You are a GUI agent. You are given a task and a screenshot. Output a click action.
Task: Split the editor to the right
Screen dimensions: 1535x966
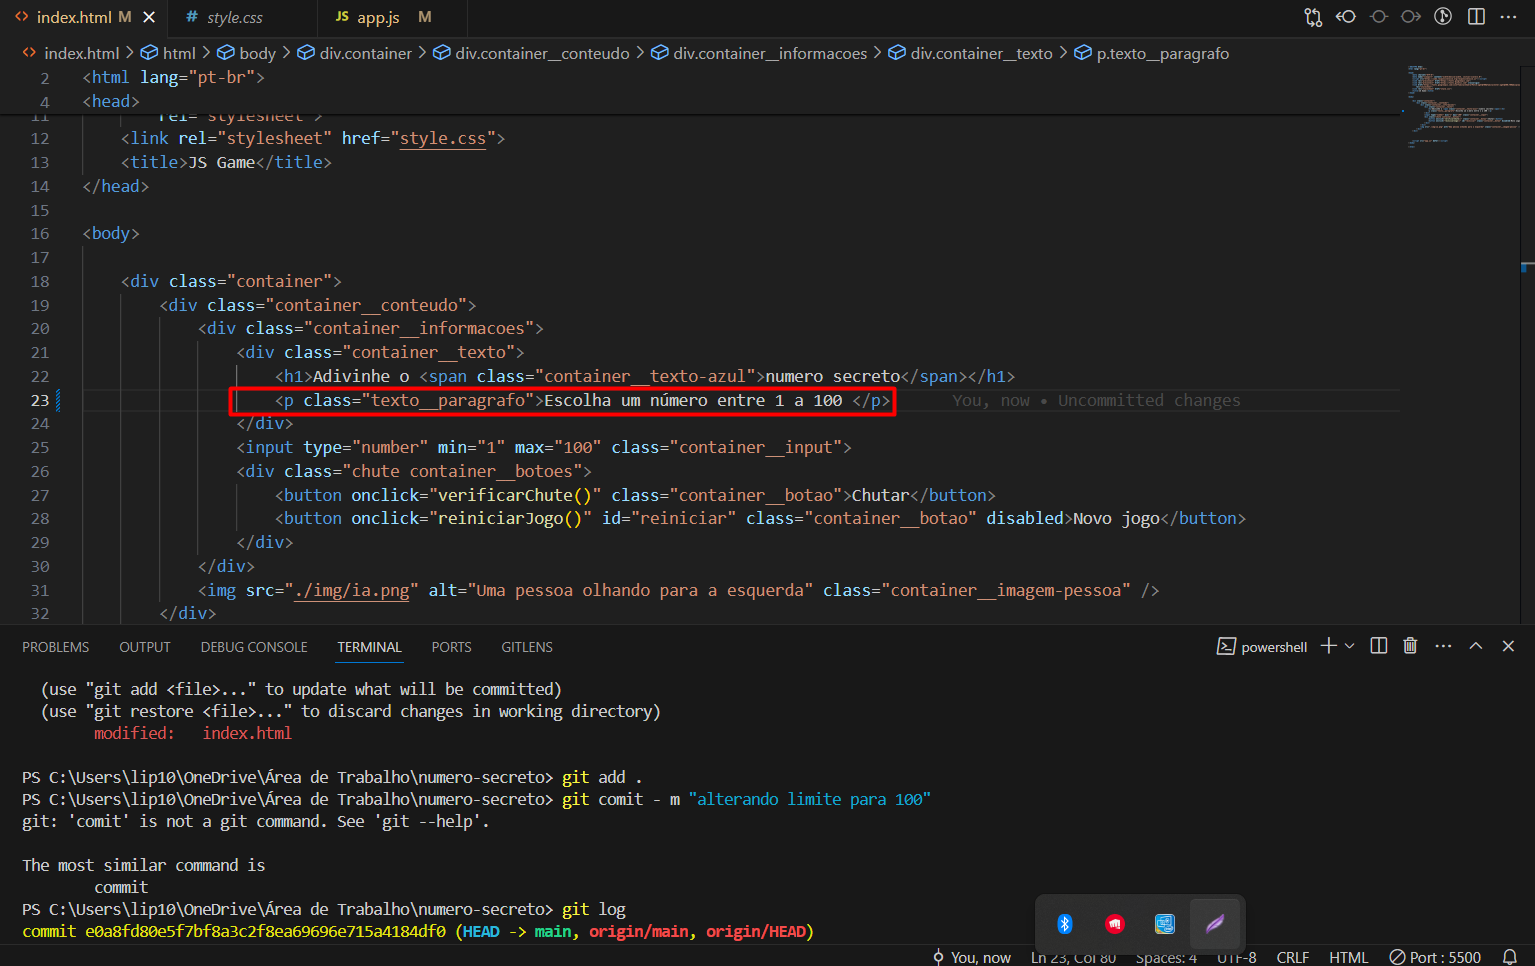1476,17
